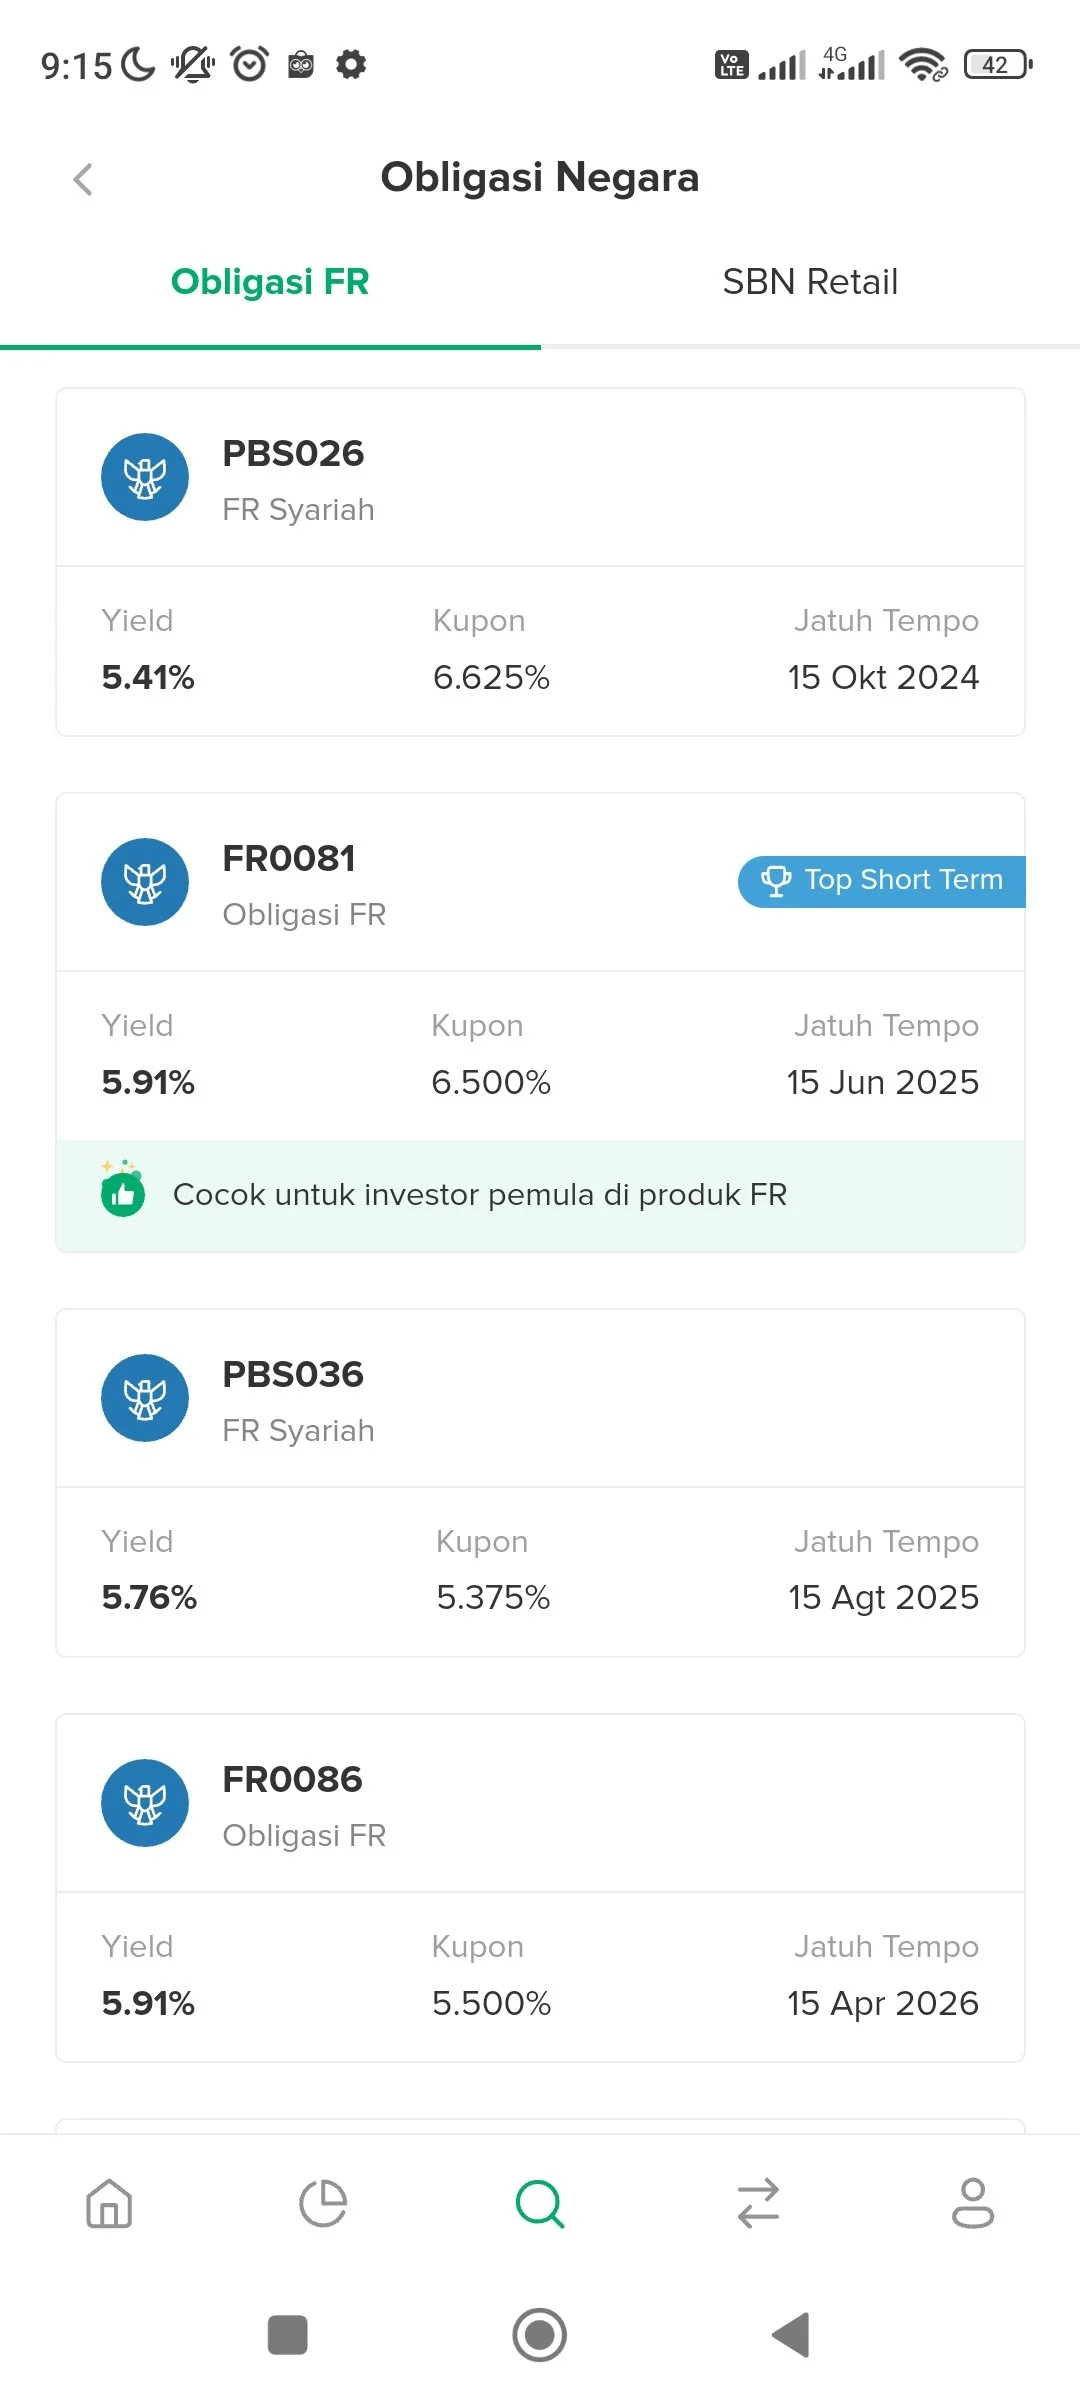This screenshot has width=1080, height=2400.
Task: Open the profile person icon
Action: 973,2203
